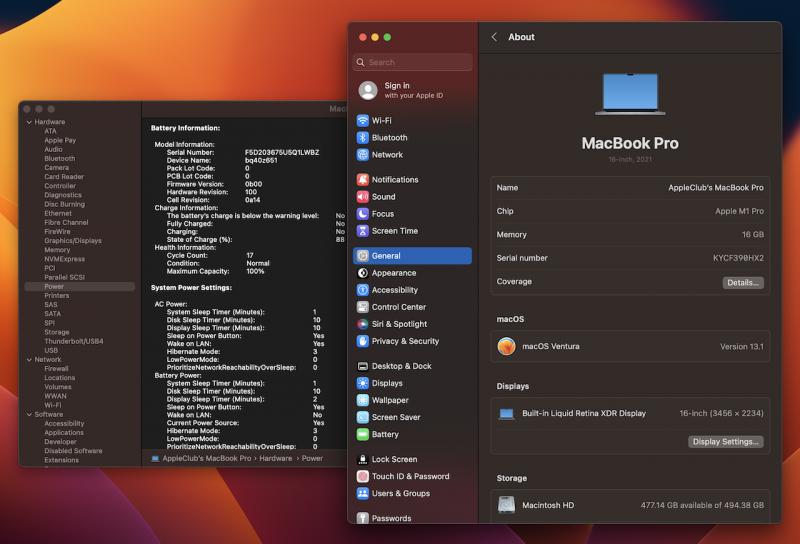Screen dimensions: 800x544
Task: Click the Battery icon in Settings sidebar
Action: coord(362,434)
